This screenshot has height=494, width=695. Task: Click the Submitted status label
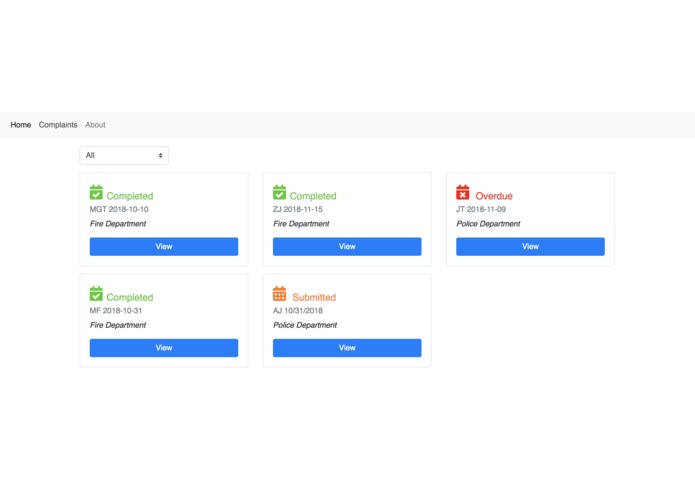[x=314, y=297]
